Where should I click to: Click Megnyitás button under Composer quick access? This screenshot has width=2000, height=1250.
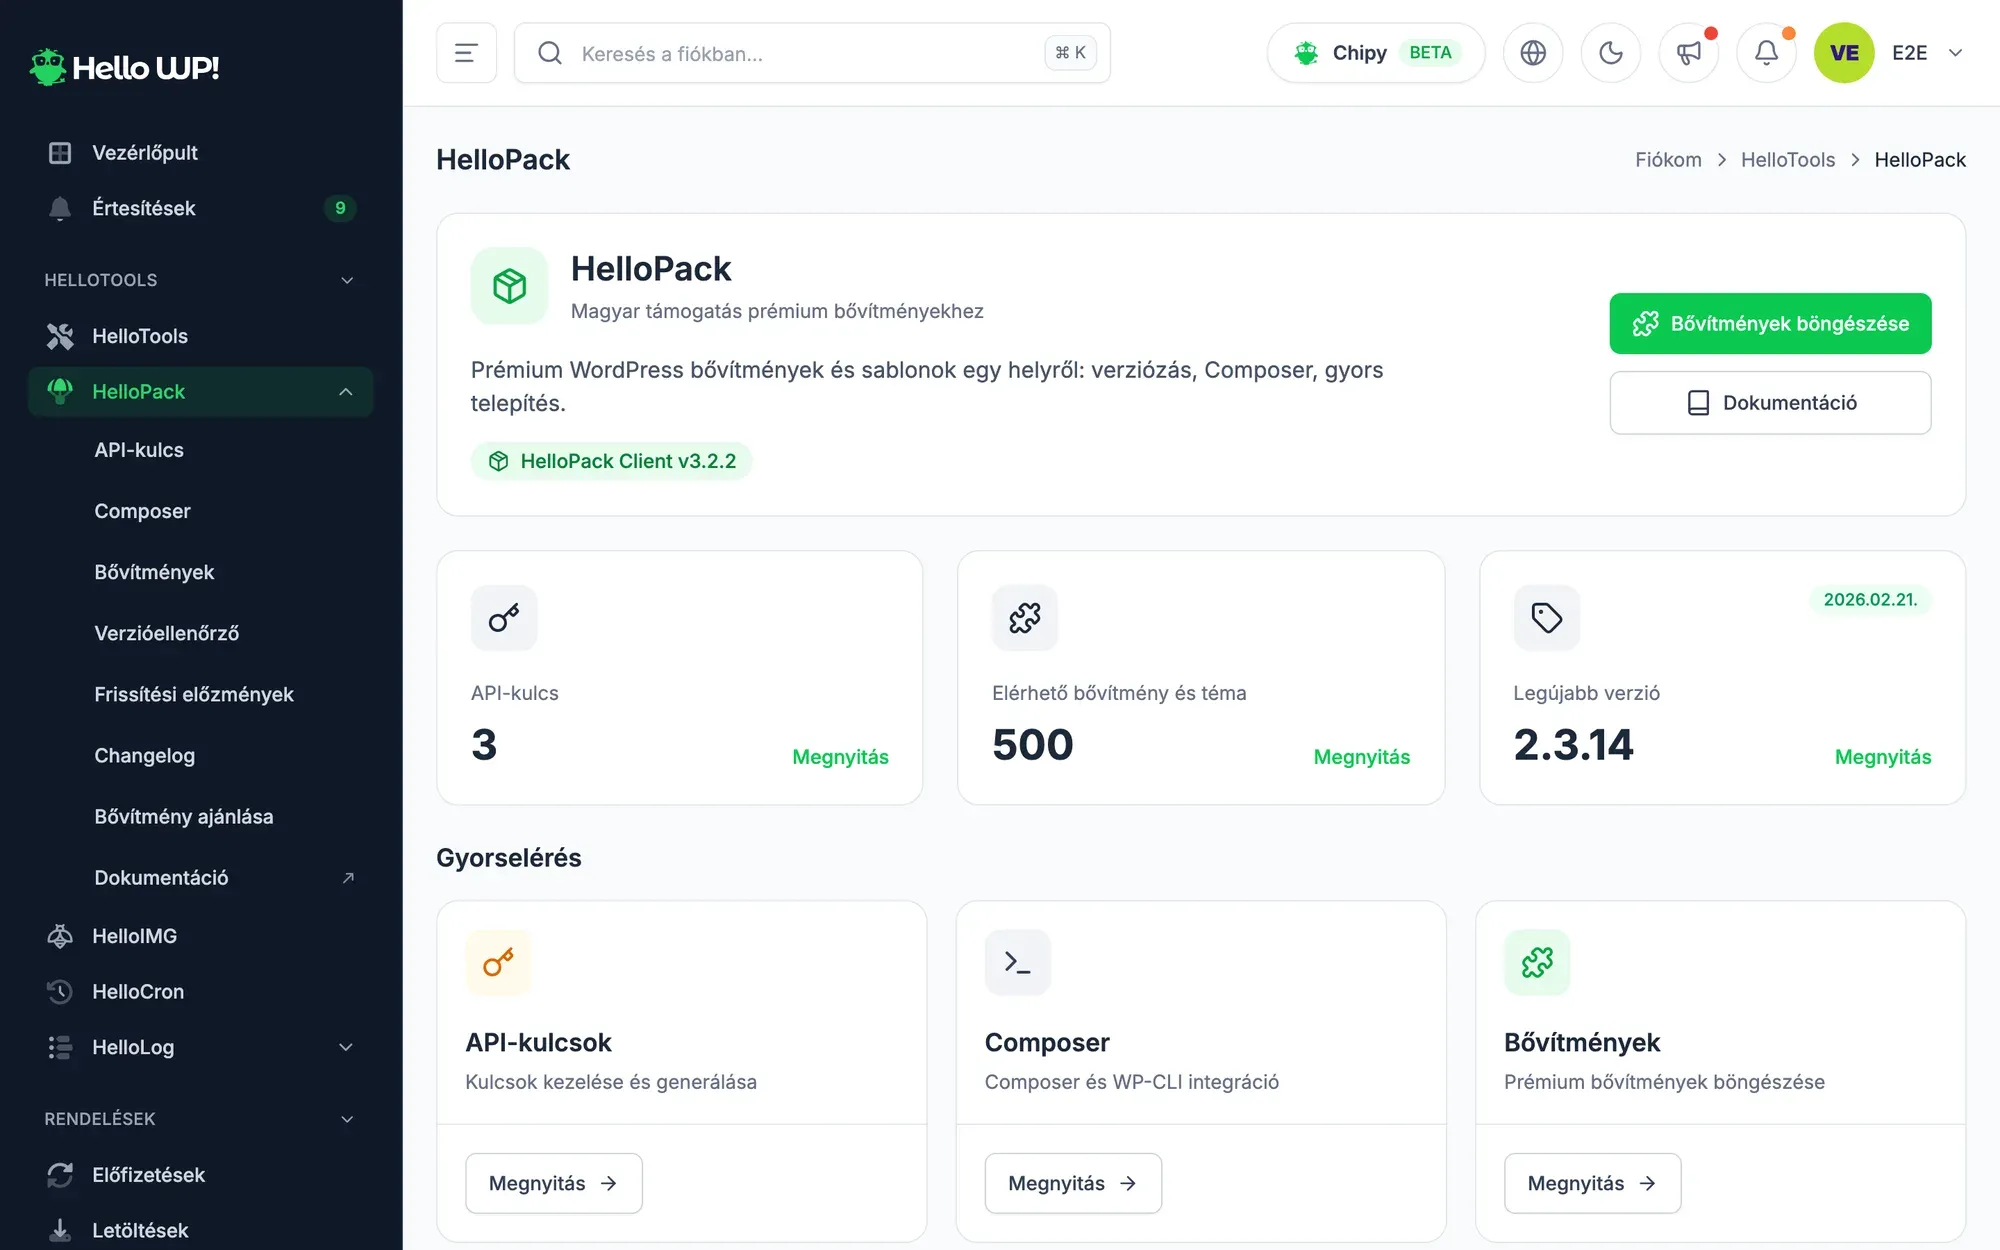point(1073,1183)
